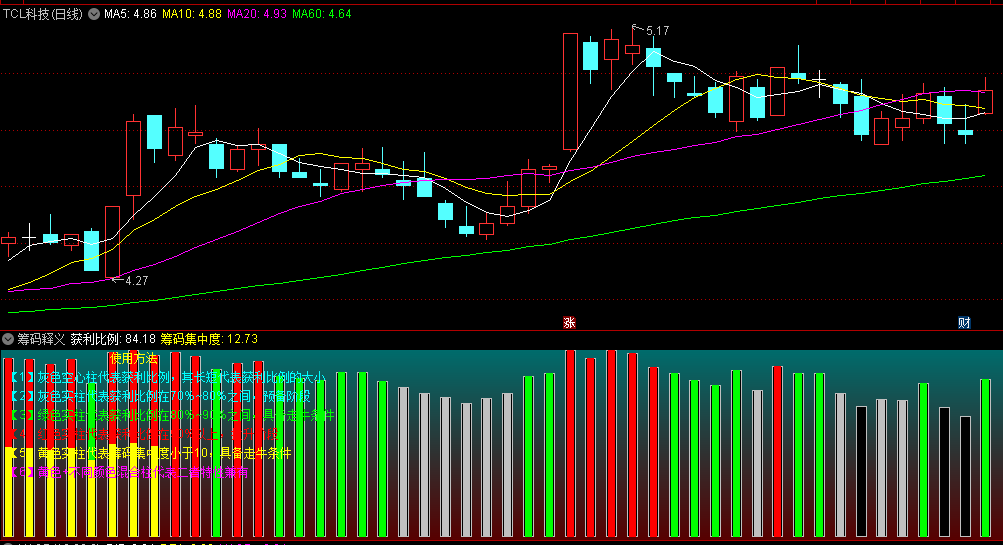Screen dimensions: 1003x545
Task: Click legend line 【6】黄色+不同颜色混合柱
Action: tap(130, 473)
